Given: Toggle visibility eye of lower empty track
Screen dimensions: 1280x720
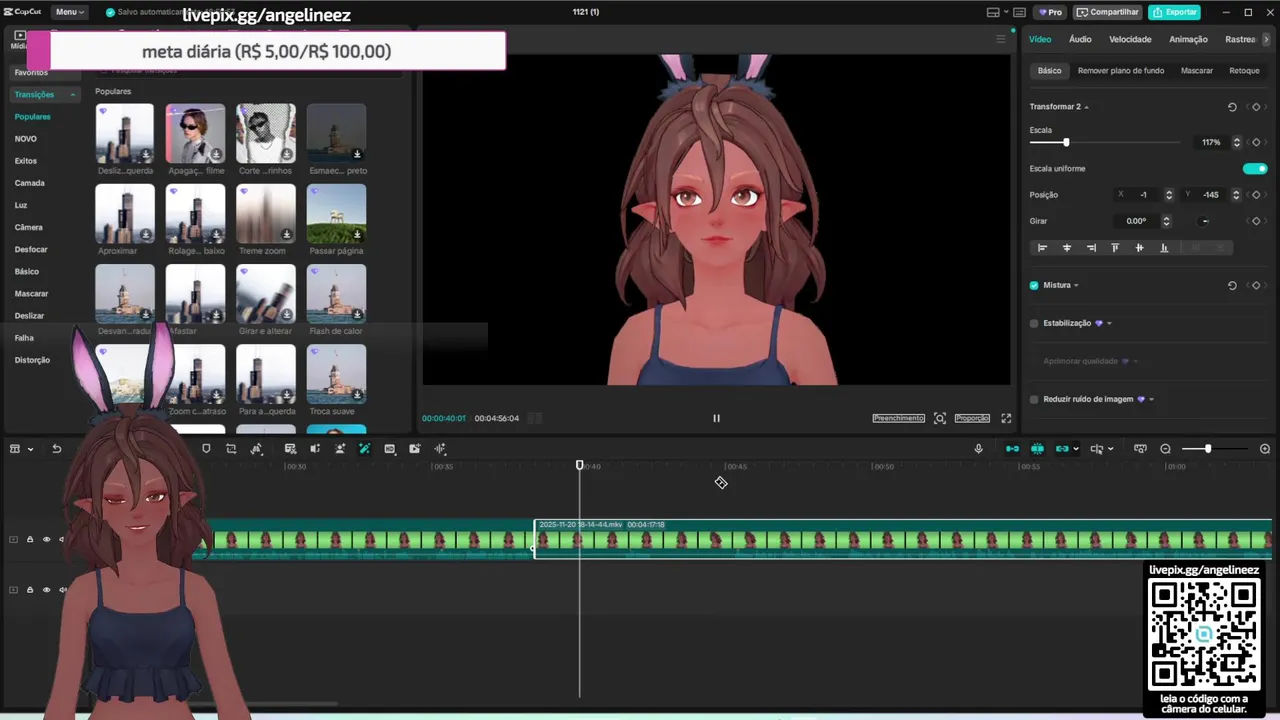Looking at the screenshot, I should coord(46,590).
